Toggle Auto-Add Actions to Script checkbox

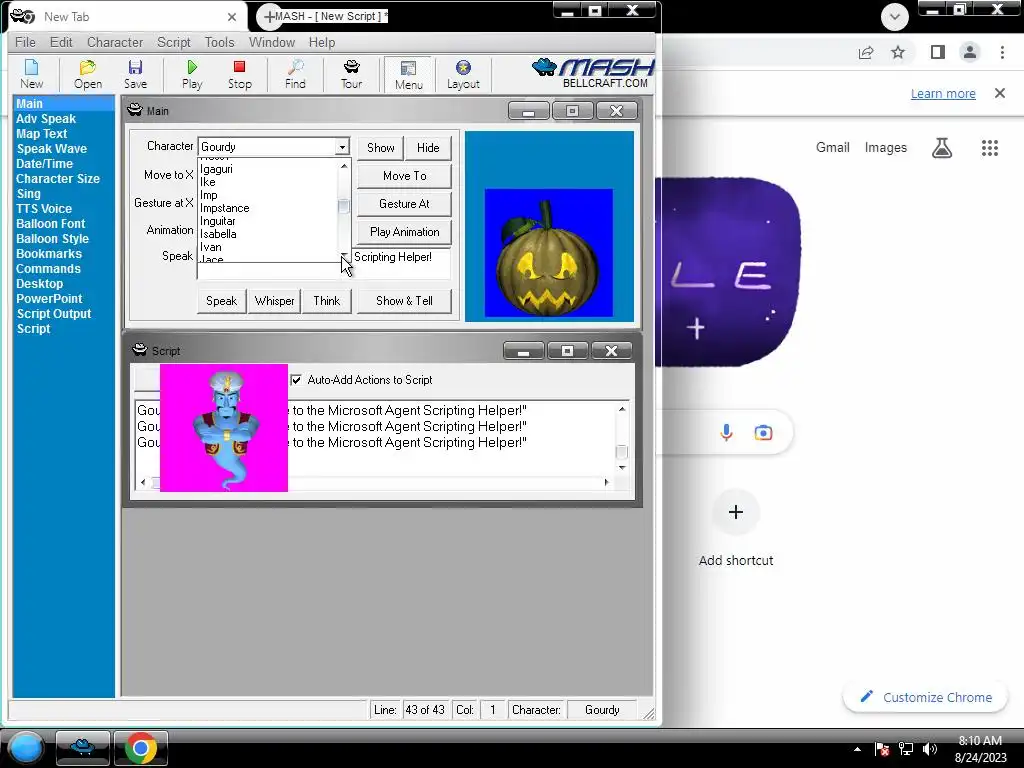click(296, 380)
